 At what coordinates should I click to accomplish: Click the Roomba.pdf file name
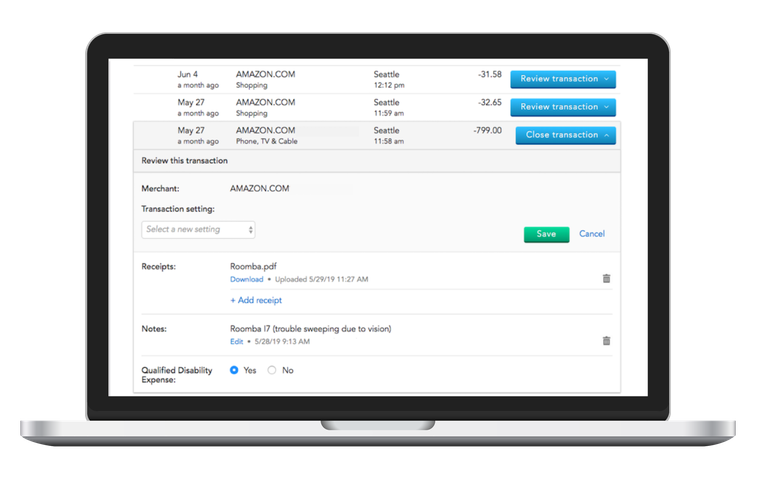[254, 266]
